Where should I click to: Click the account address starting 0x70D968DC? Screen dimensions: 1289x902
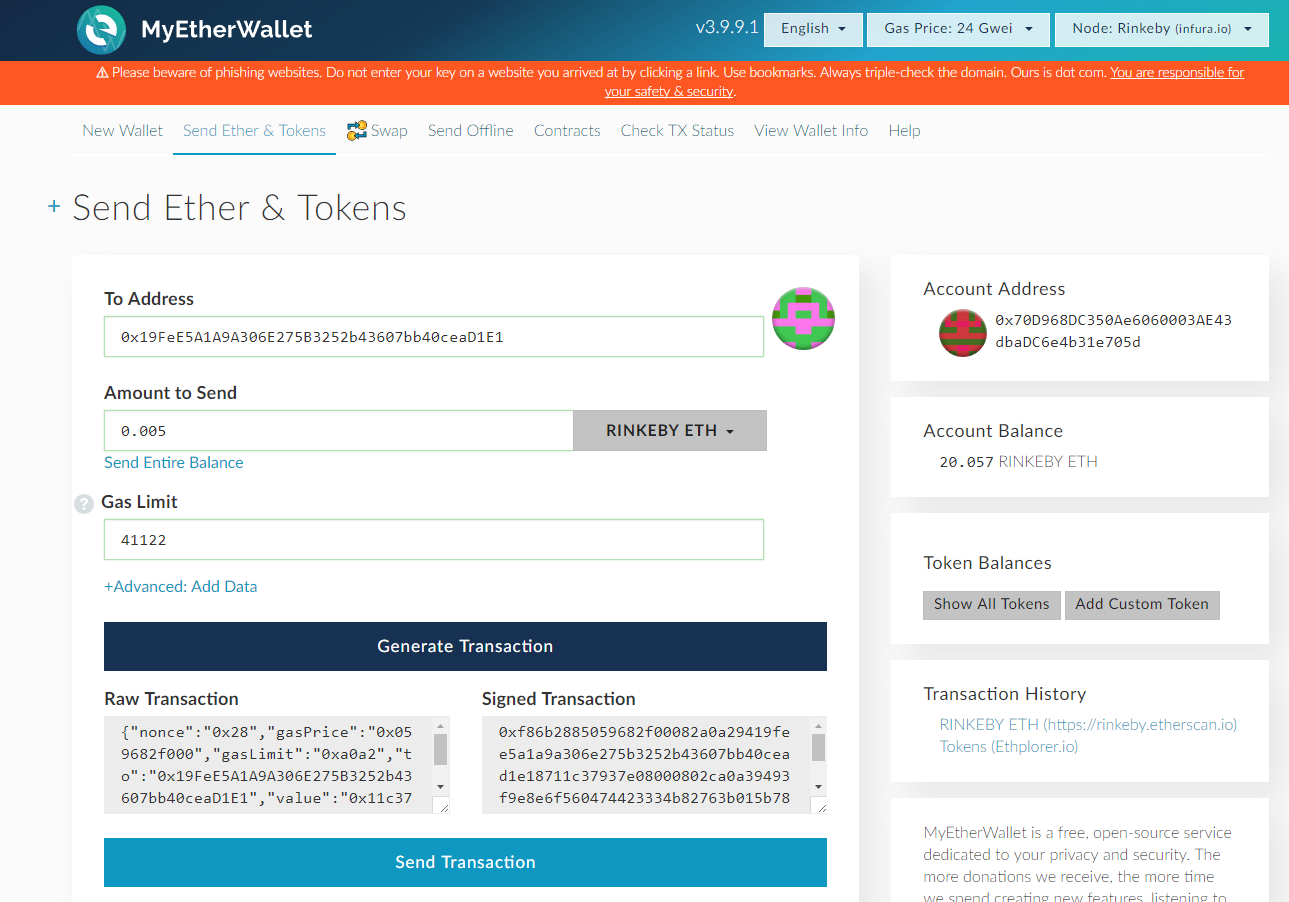(x=1113, y=331)
